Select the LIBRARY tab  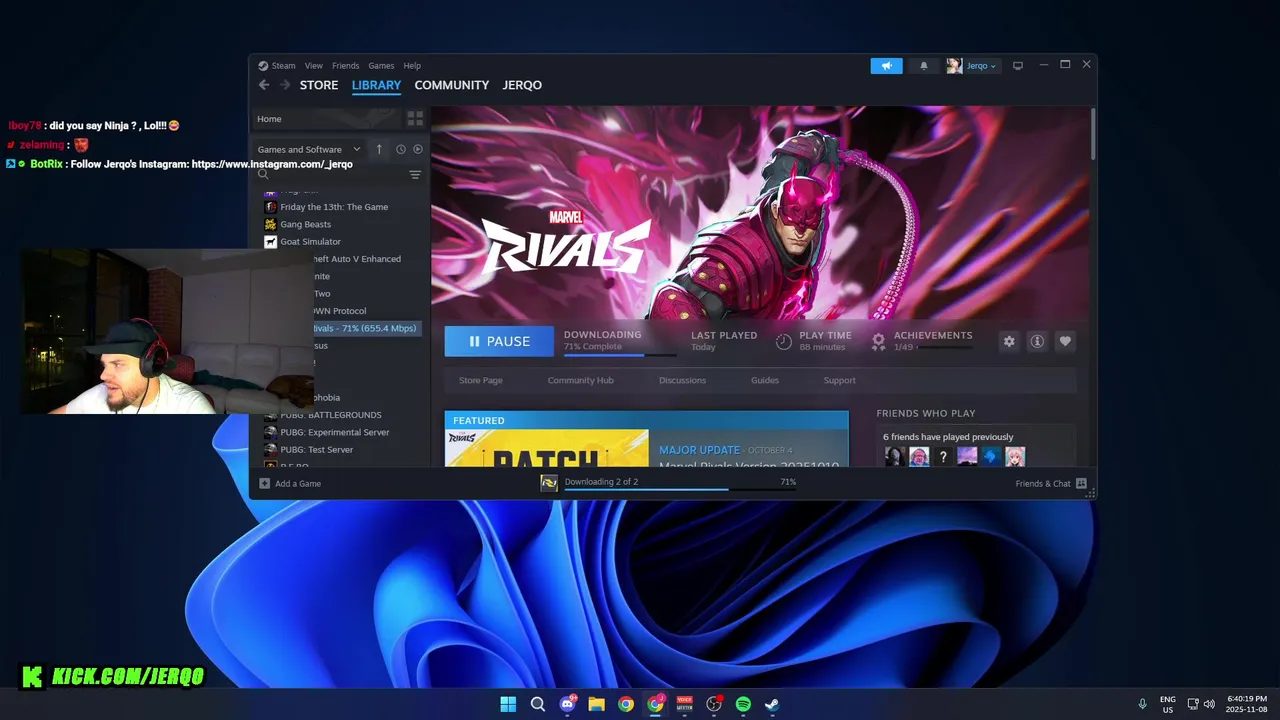(376, 85)
